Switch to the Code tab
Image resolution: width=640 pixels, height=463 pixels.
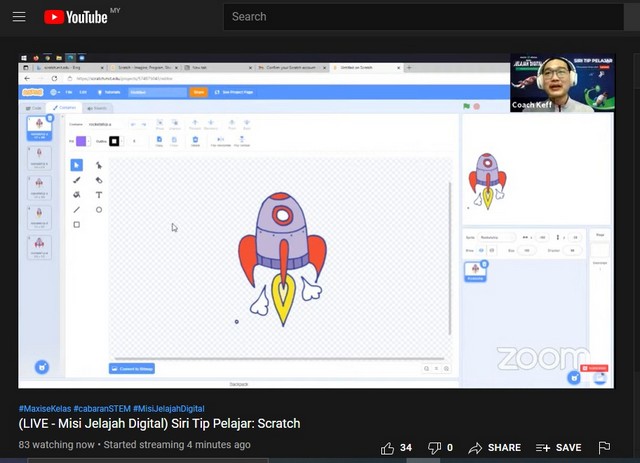point(34,107)
